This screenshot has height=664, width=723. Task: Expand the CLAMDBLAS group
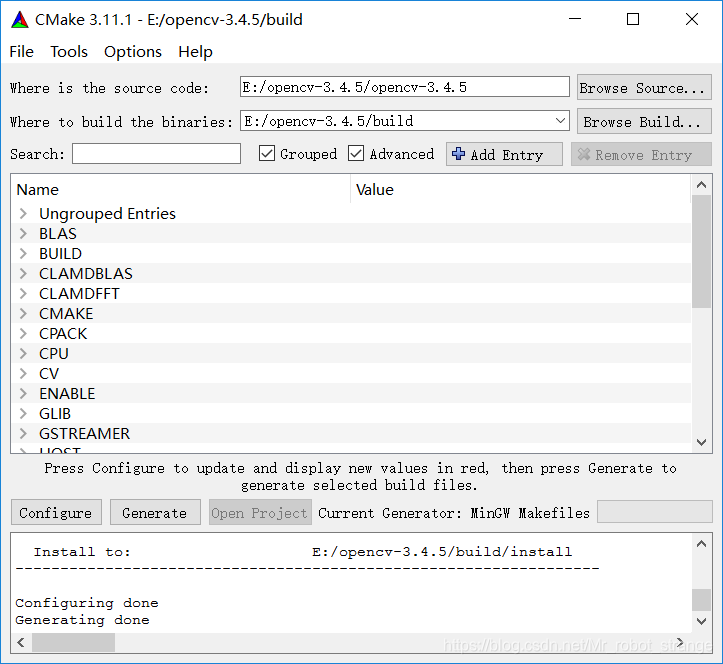tap(23, 273)
